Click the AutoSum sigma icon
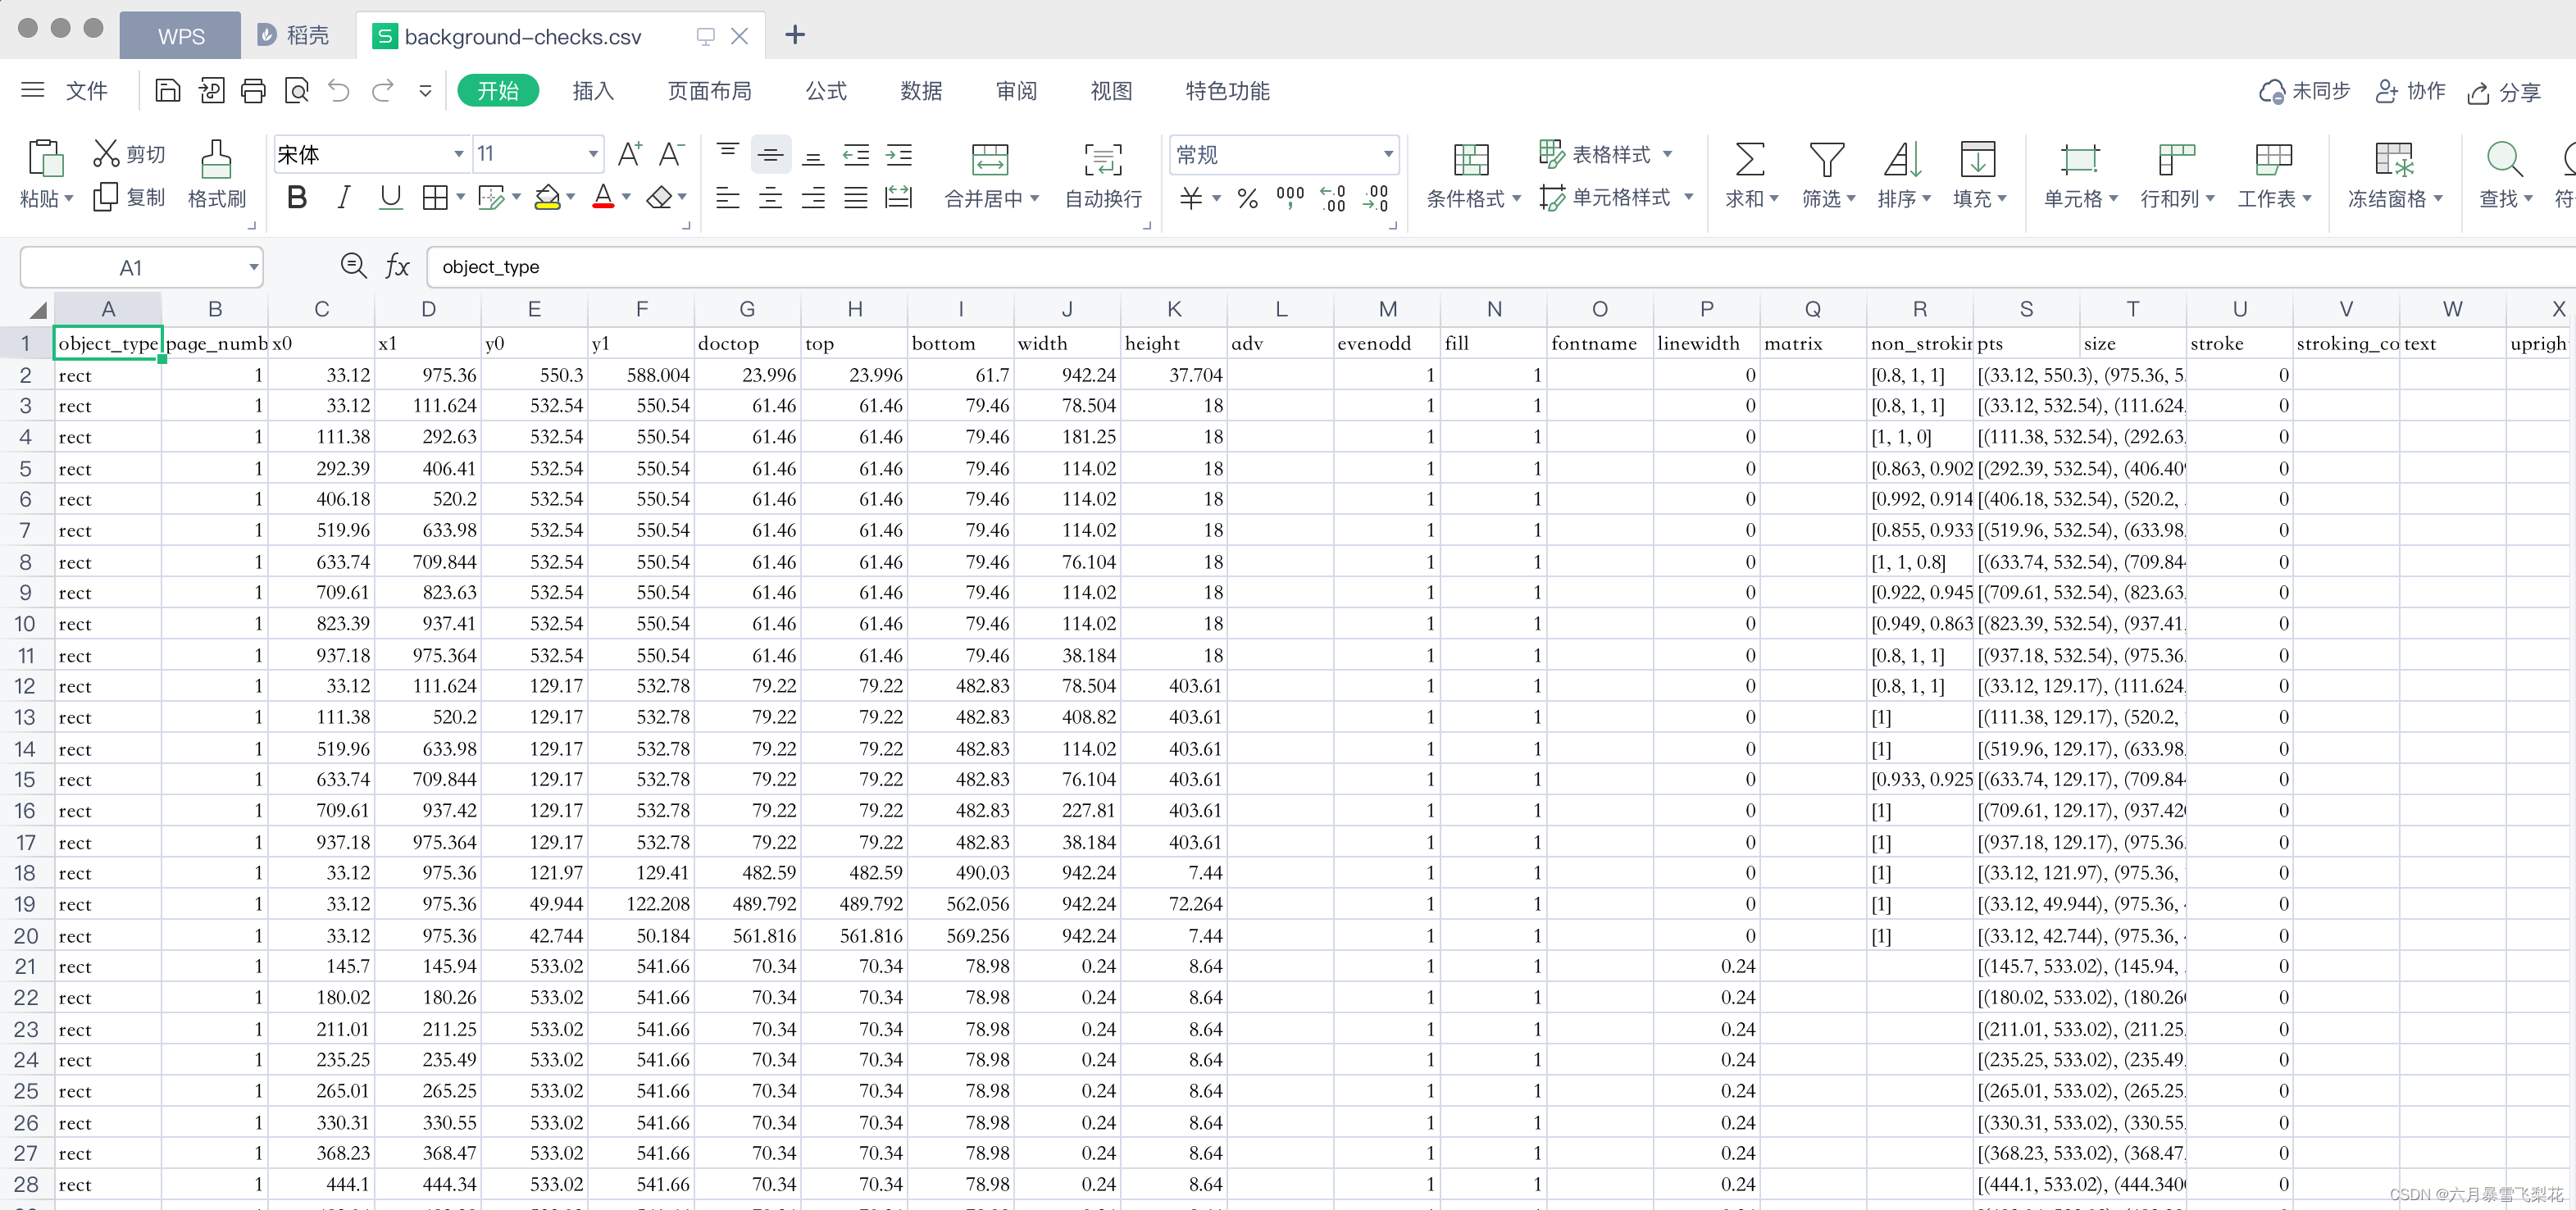The width and height of the screenshot is (2576, 1210). click(x=1749, y=159)
